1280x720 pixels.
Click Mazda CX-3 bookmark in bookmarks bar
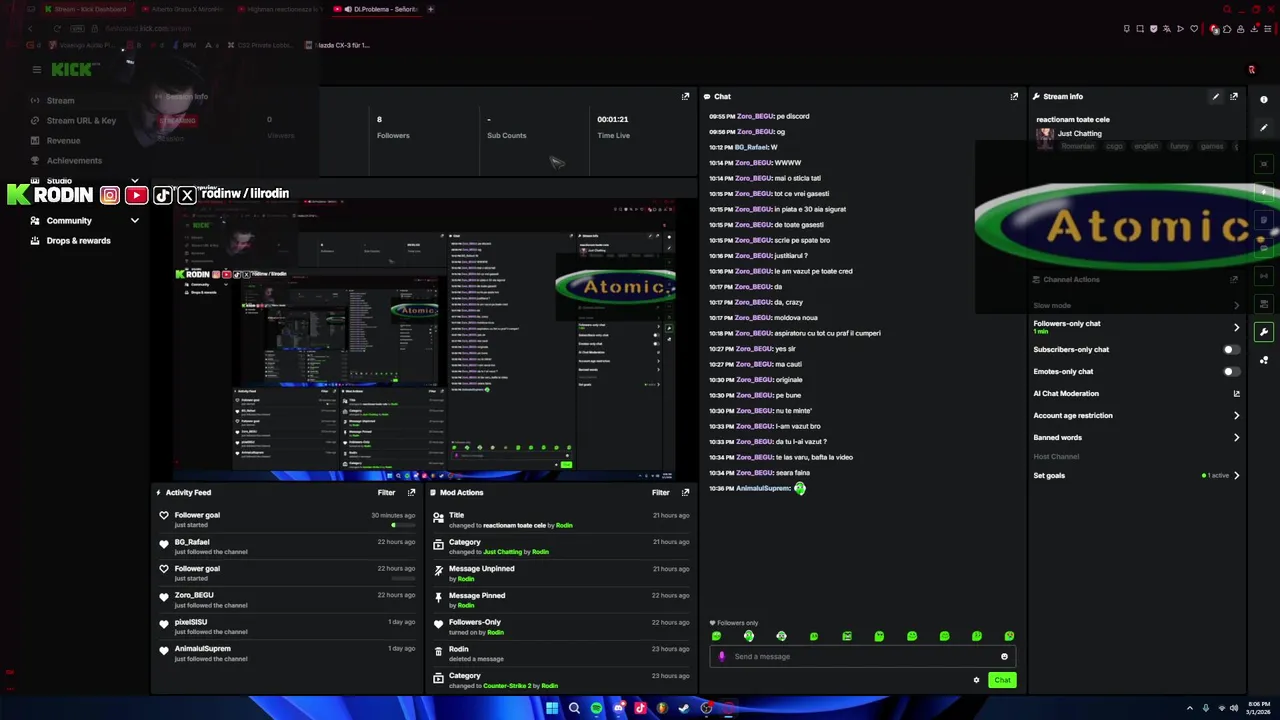coord(337,45)
